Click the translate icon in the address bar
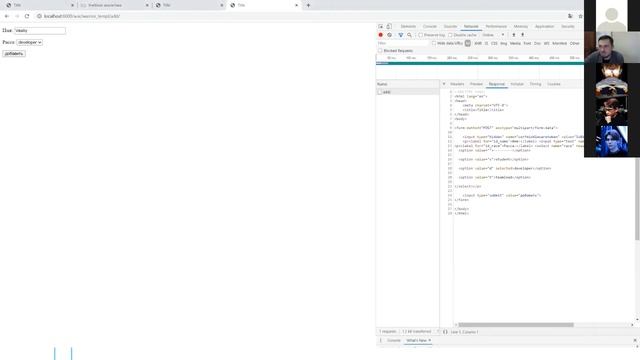This screenshot has width=640, height=360. tap(570, 16)
